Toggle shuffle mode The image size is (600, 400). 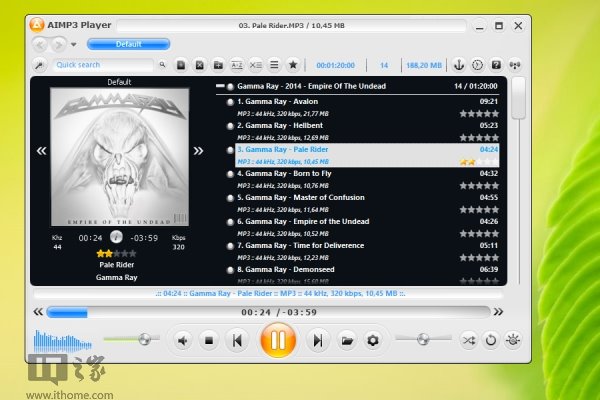pyautogui.click(x=468, y=341)
